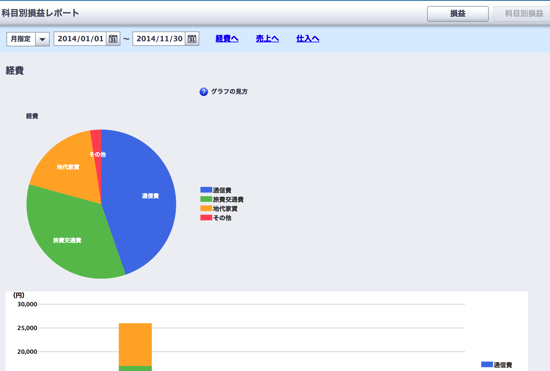Viewport: 550px width, 371px height.
Task: Open the end date calendar picker icon
Action: tap(192, 39)
